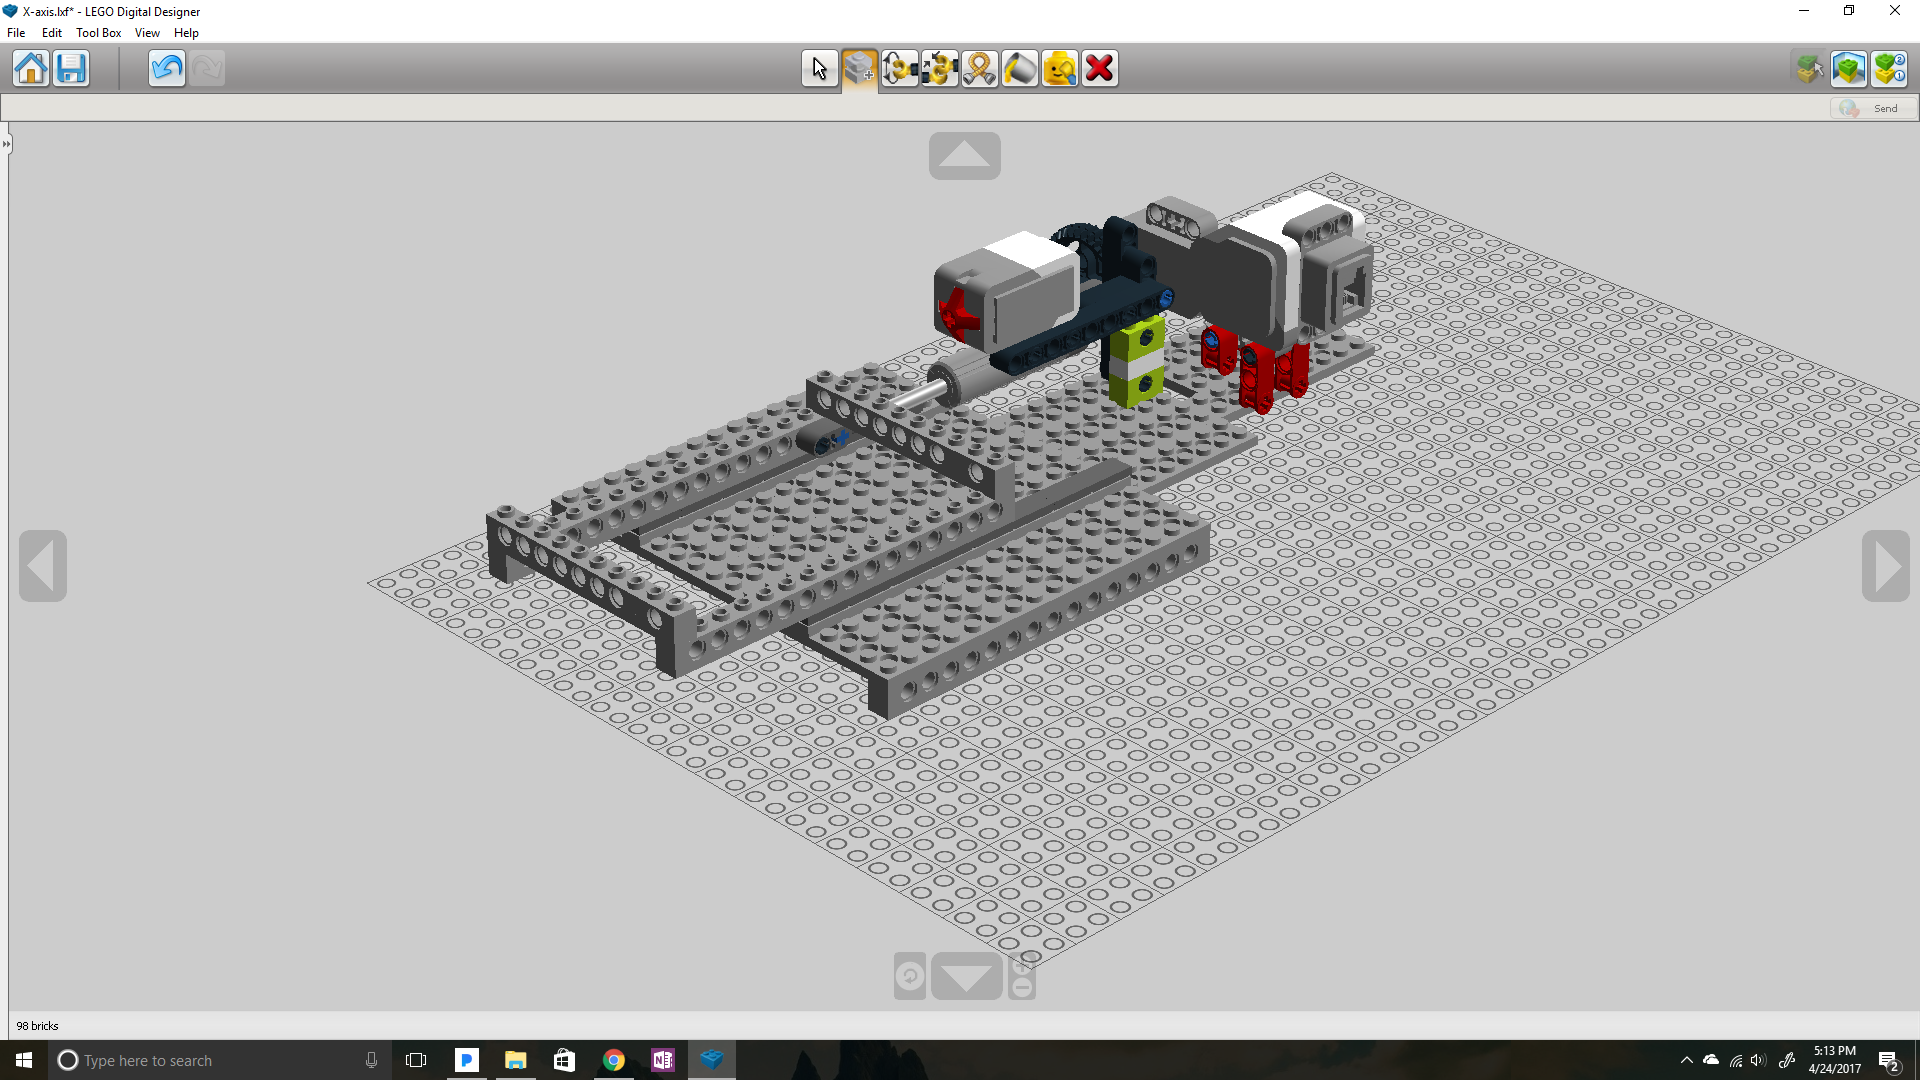Switch to Building Guide mode
This screenshot has width=1920, height=1080.
pyautogui.click(x=1889, y=68)
